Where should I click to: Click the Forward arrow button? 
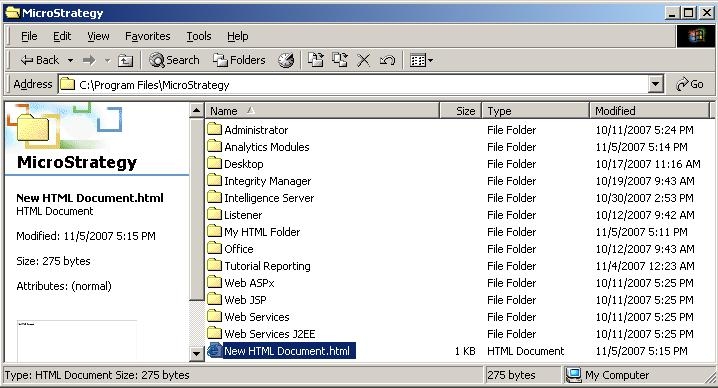click(x=89, y=60)
